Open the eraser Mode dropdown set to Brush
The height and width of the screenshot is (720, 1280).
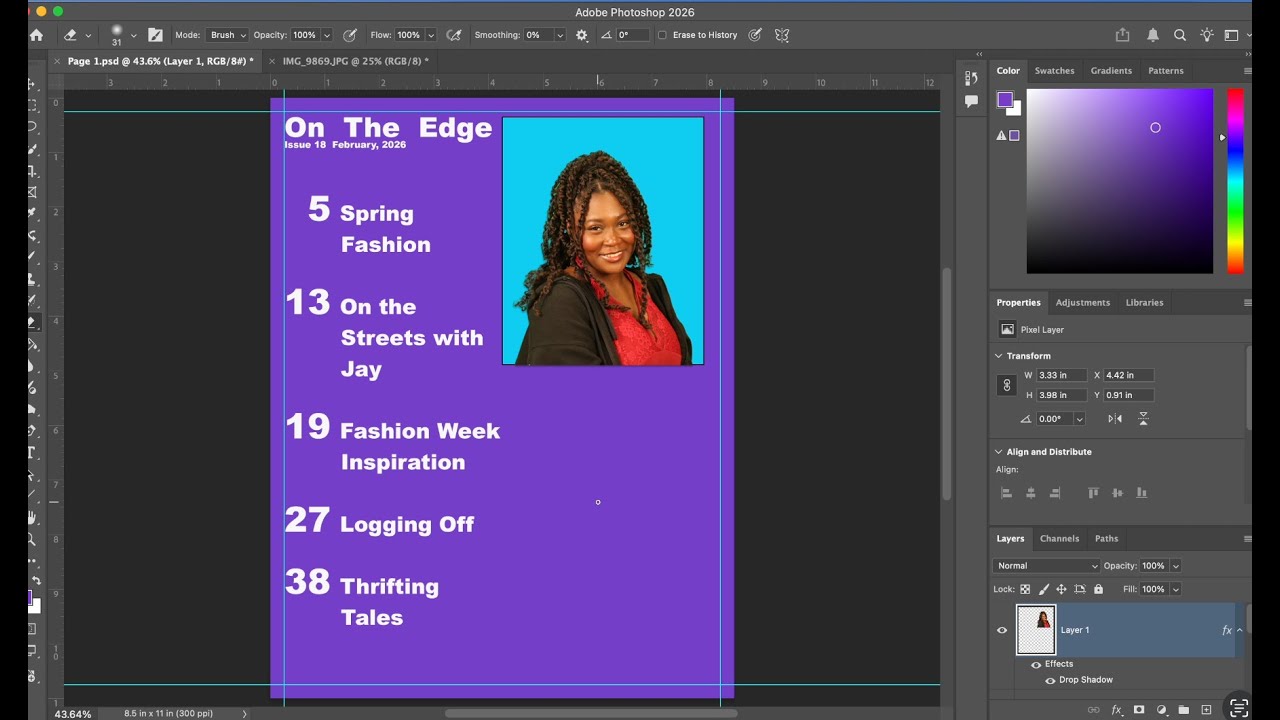(227, 35)
